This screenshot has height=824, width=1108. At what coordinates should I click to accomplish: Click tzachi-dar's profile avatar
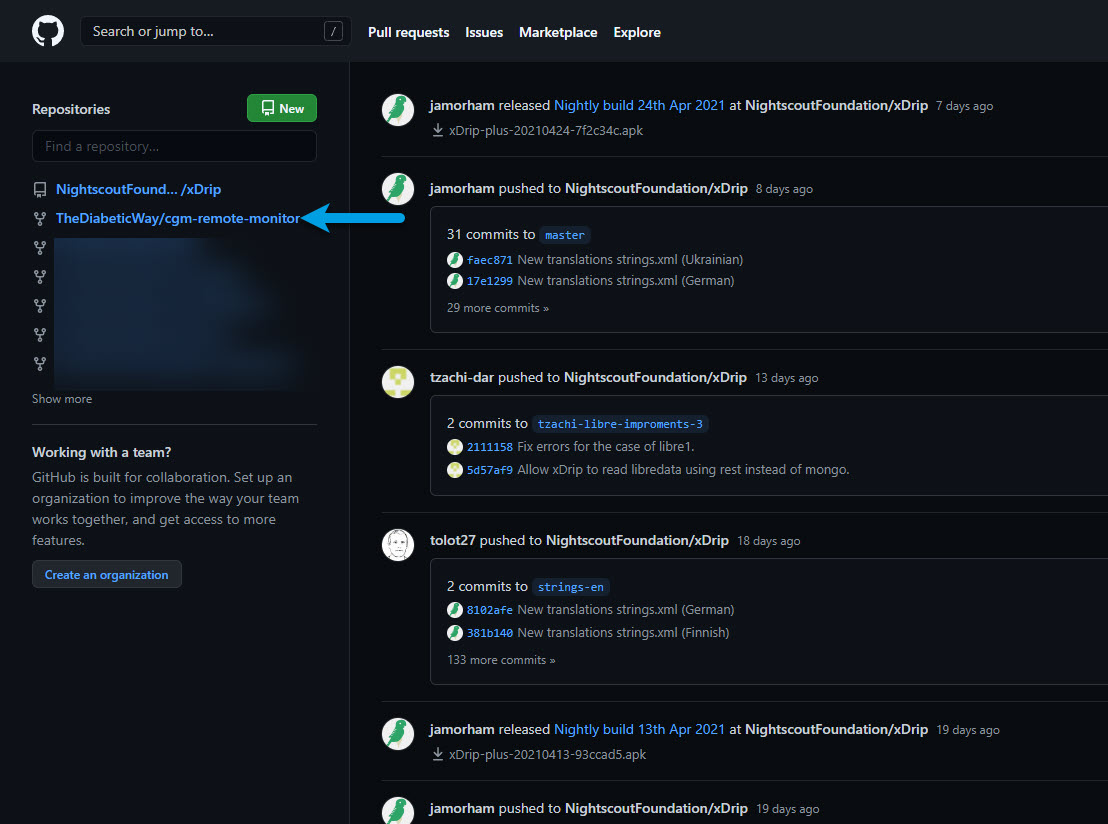click(398, 382)
